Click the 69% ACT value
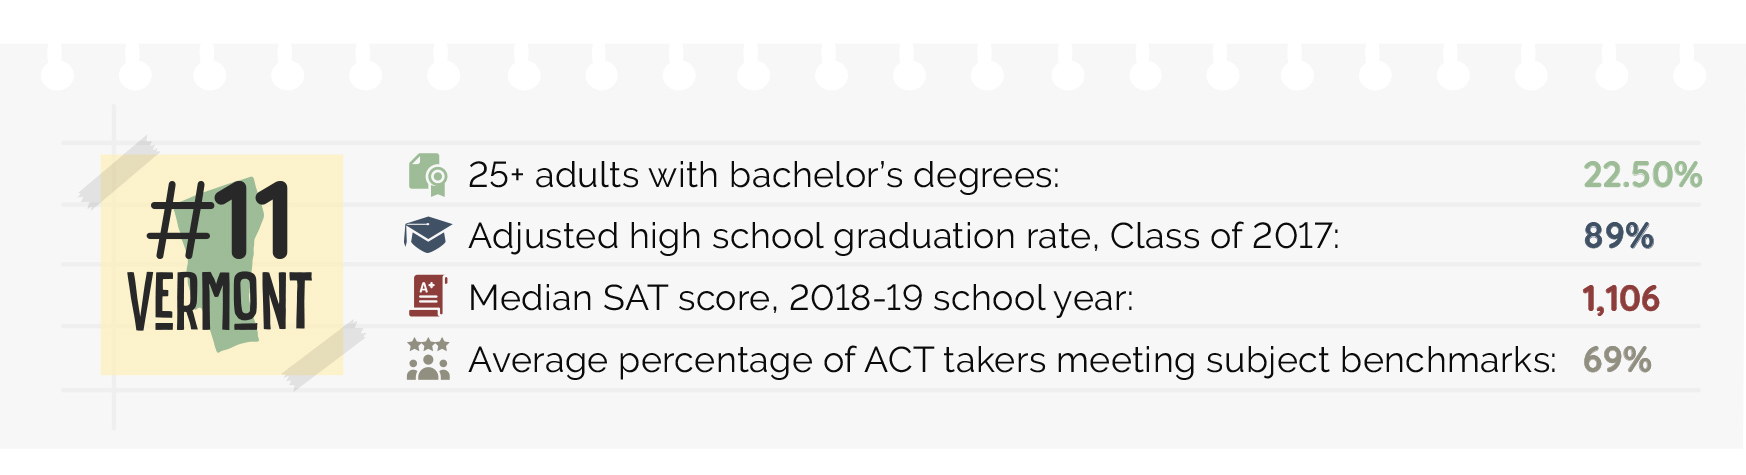Image resolution: width=1746 pixels, height=475 pixels. coord(1617,360)
